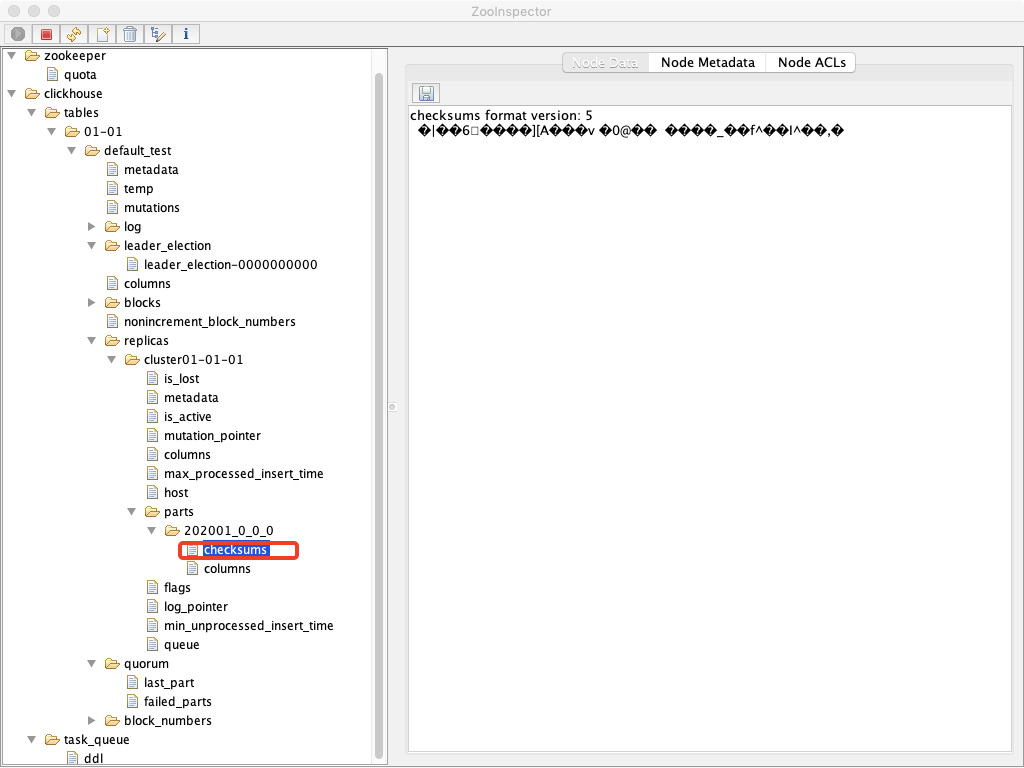Click the file icon beside temp
Image resolution: width=1024 pixels, height=768 pixels.
112,188
